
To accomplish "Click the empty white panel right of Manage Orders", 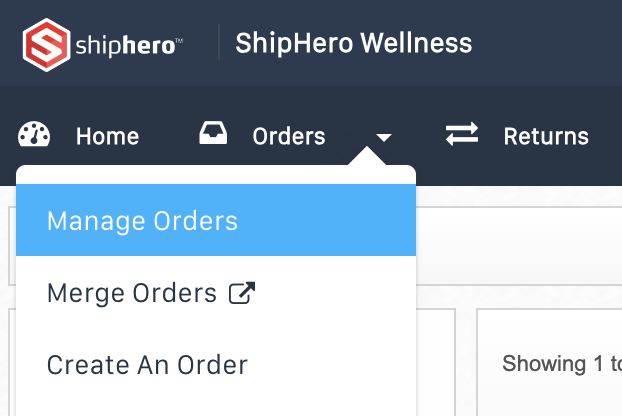I will [x=519, y=245].
